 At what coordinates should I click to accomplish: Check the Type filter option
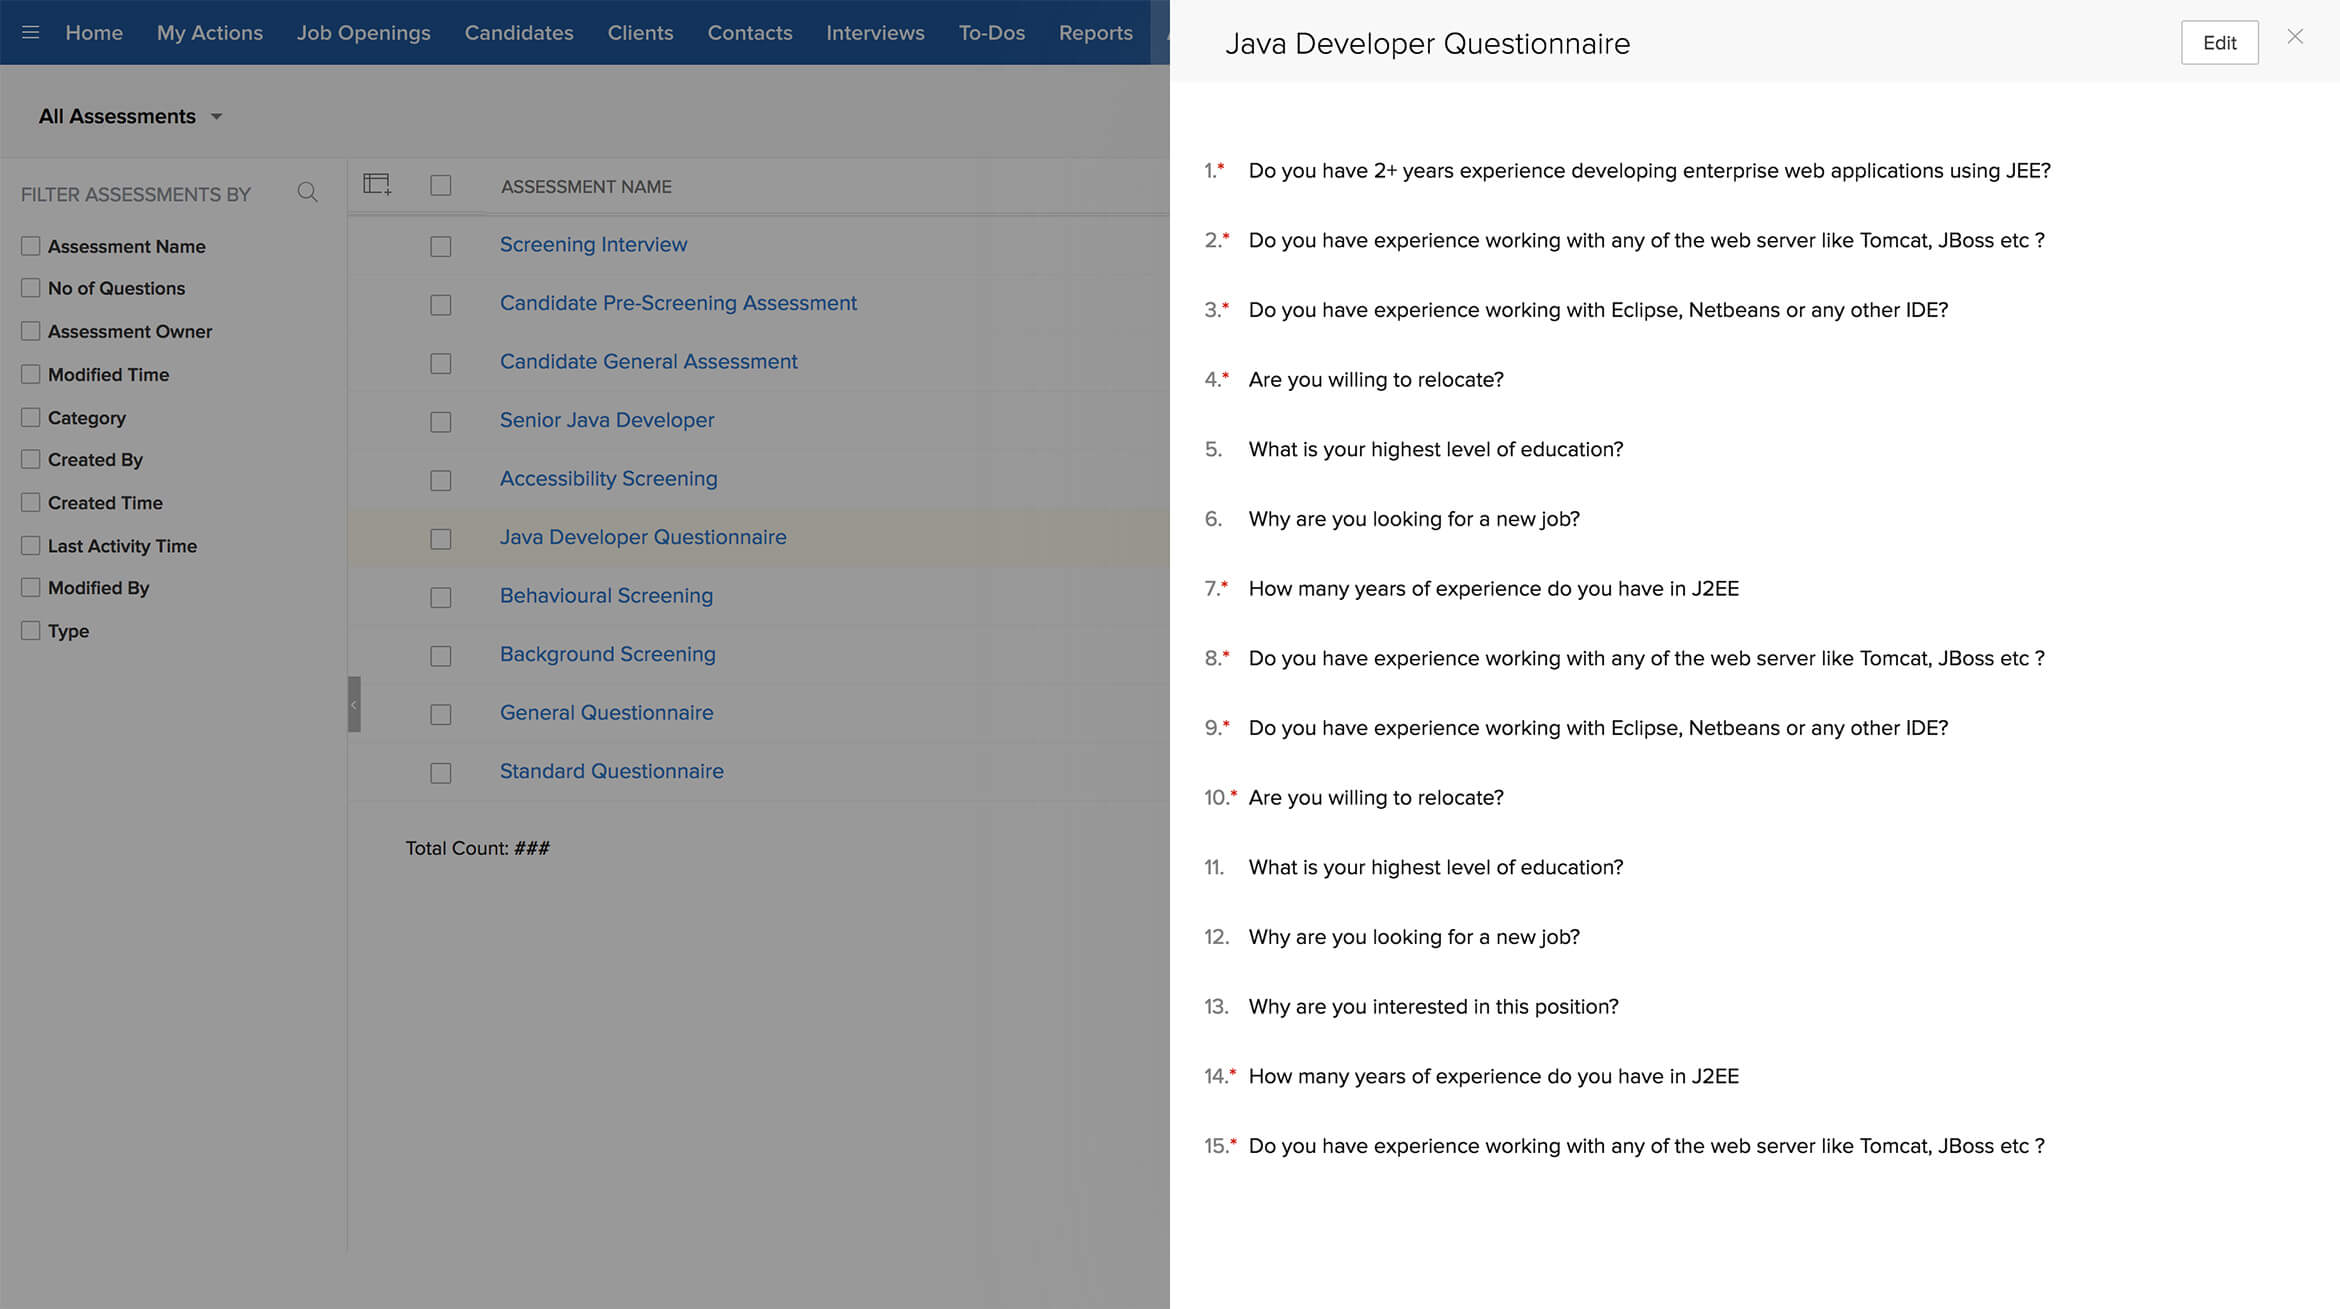click(31, 630)
